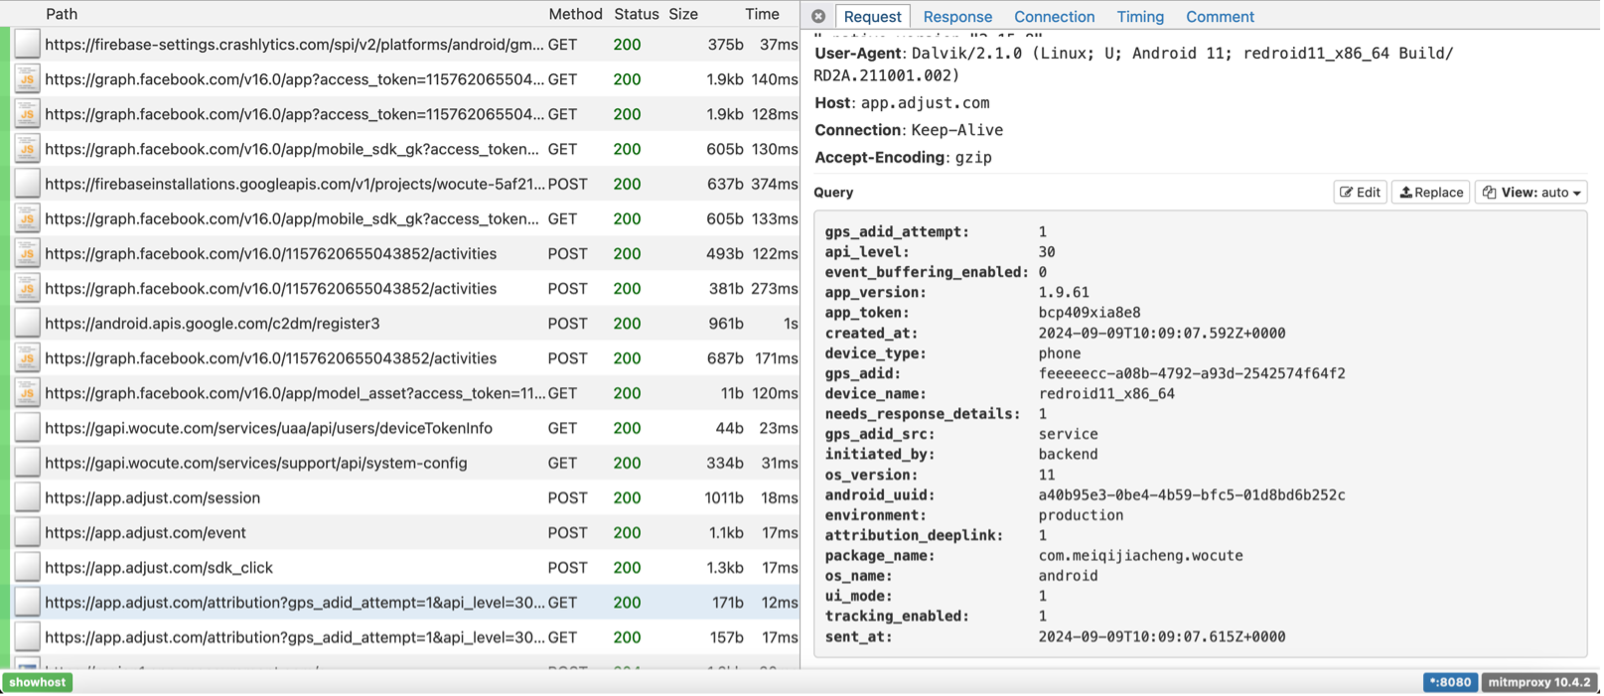Click icon next to android.apis.google.com register3 row
This screenshot has height=696, width=1604.
point(27,323)
